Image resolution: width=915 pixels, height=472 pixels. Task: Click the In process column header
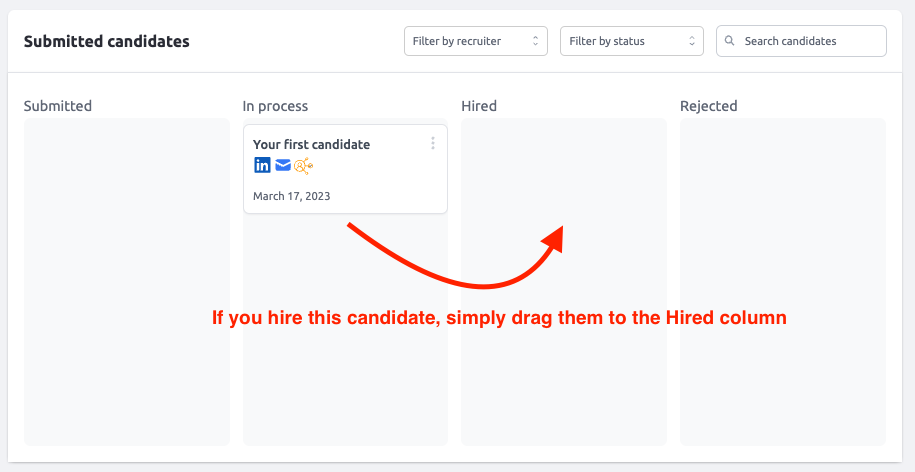pos(275,106)
